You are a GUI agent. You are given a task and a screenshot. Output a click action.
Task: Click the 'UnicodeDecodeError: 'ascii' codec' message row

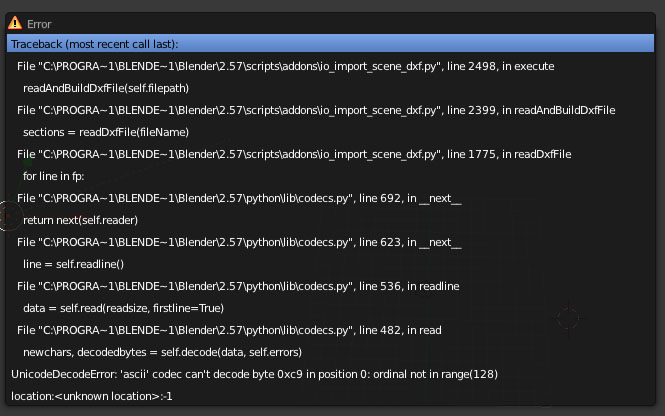tap(330, 374)
